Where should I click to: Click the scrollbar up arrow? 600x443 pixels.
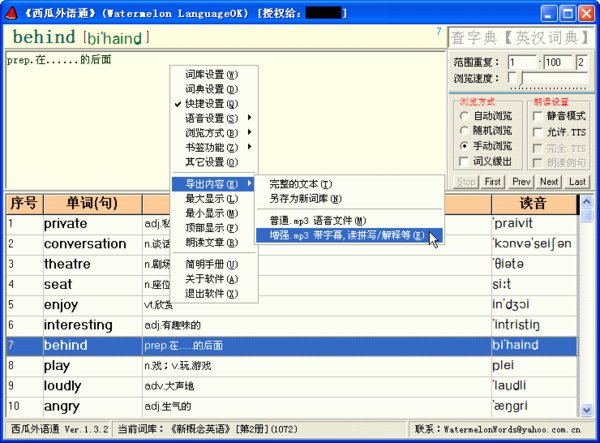click(x=586, y=202)
